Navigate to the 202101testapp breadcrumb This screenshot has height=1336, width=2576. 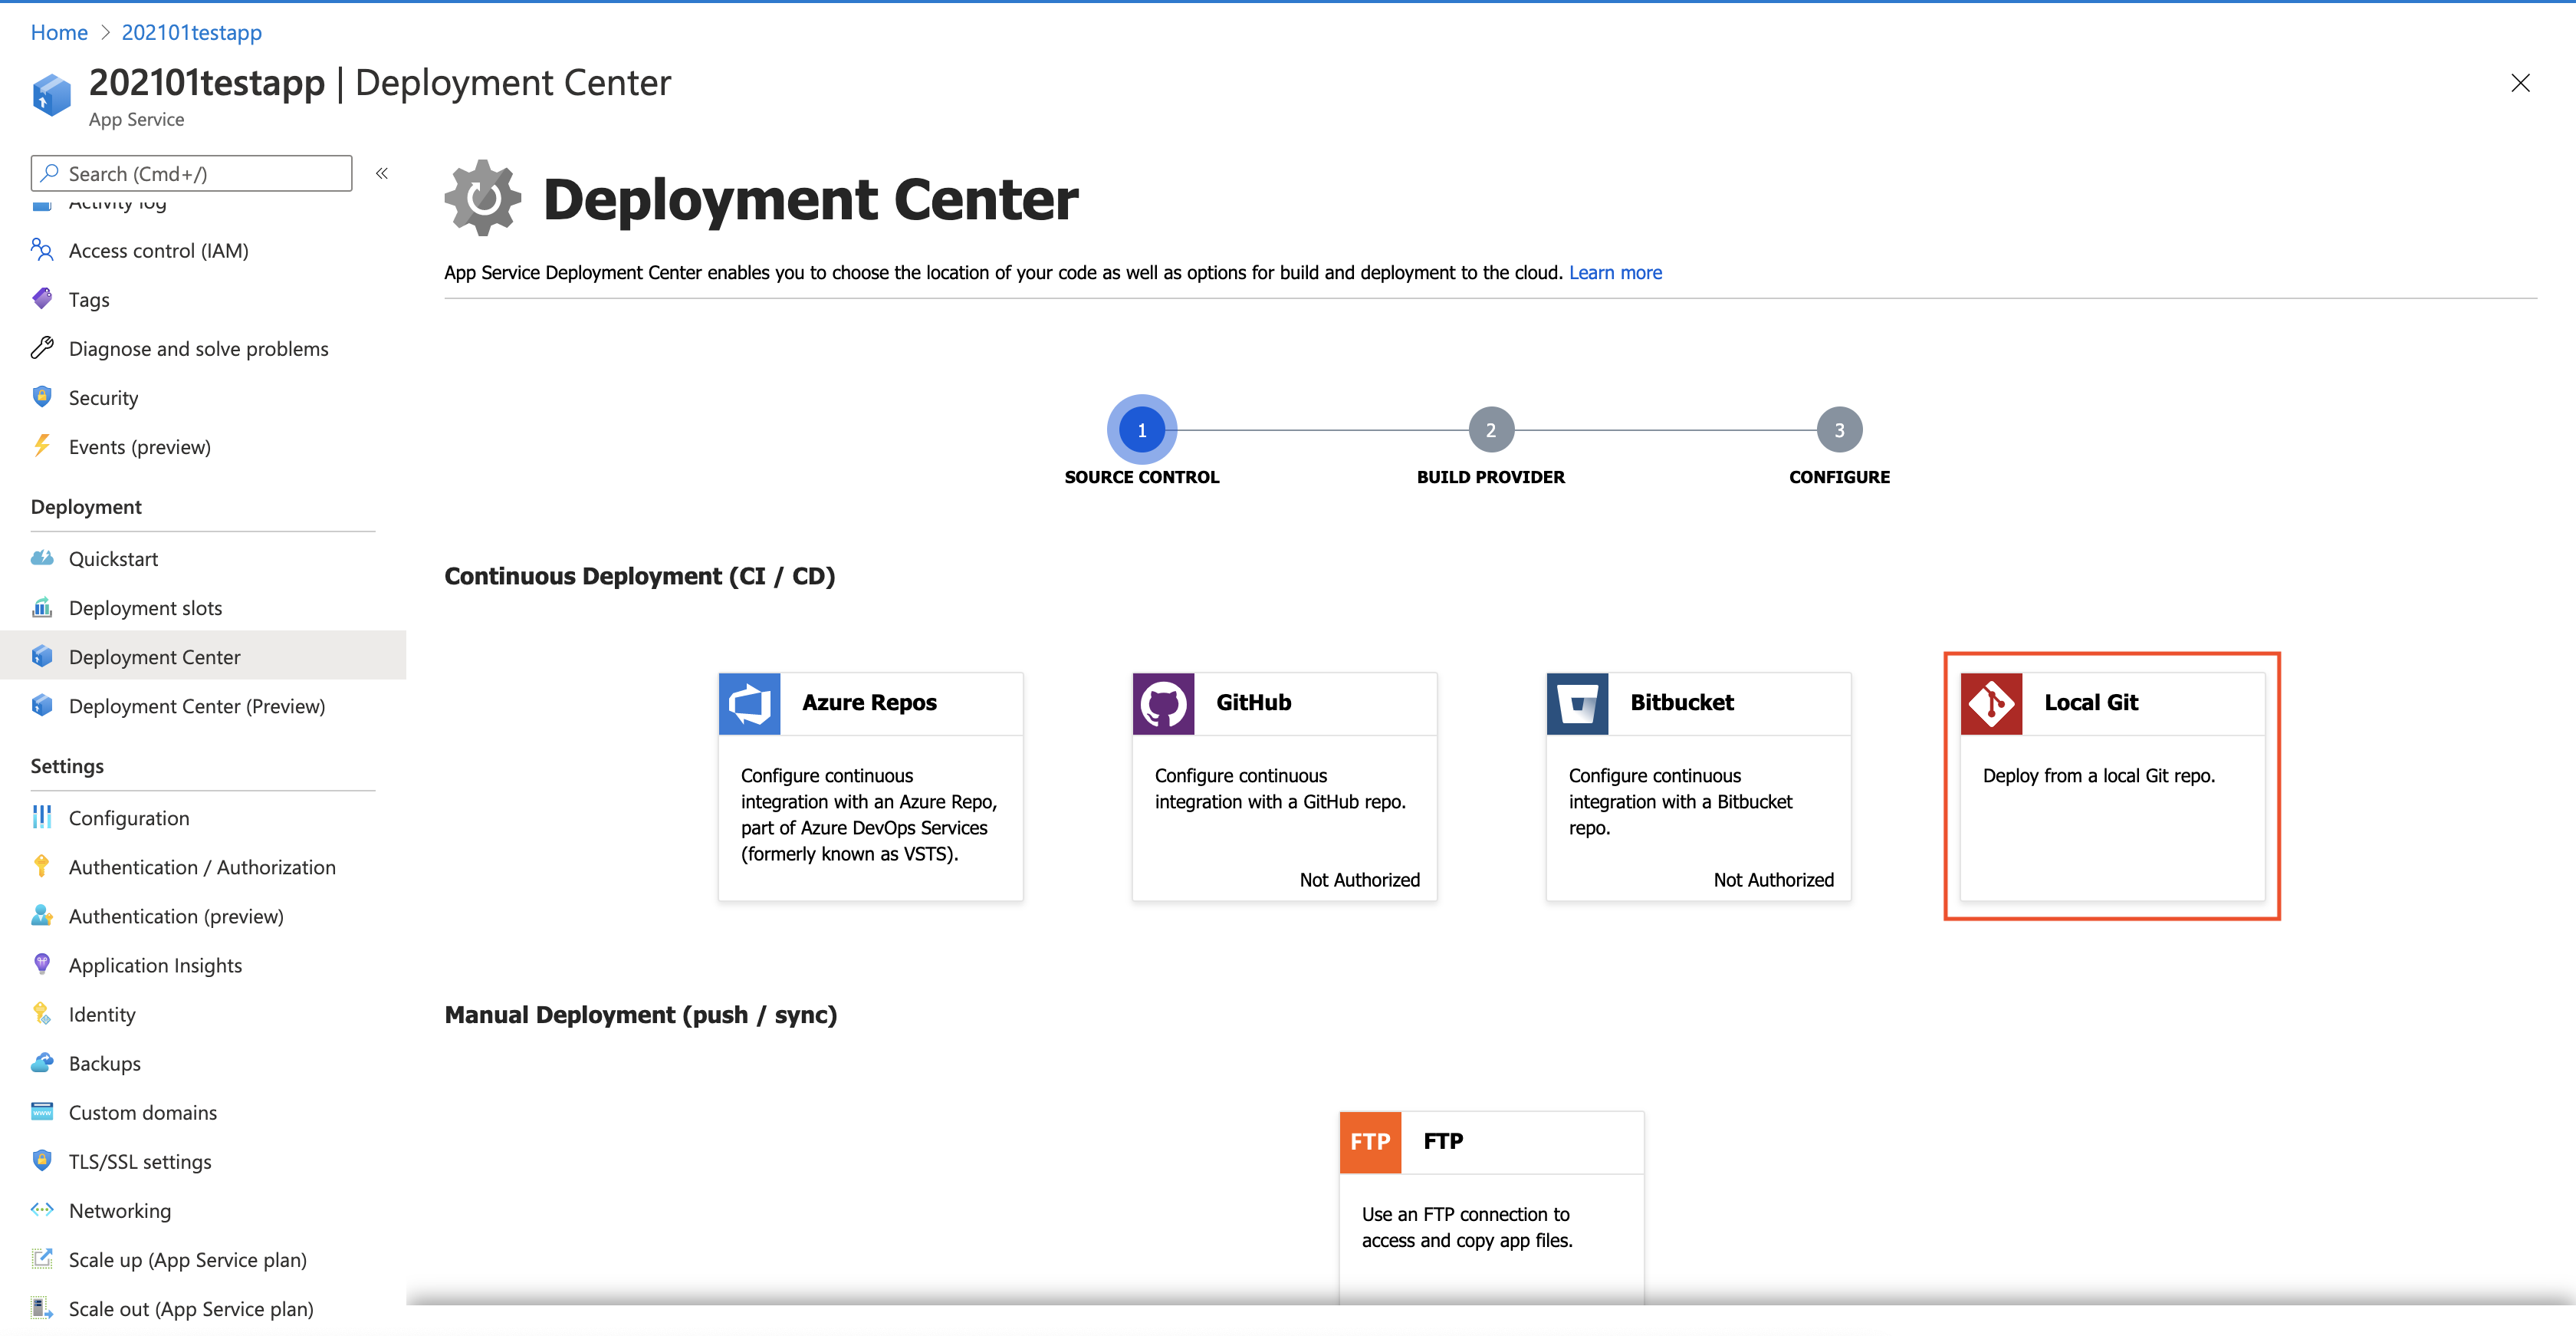tap(191, 32)
